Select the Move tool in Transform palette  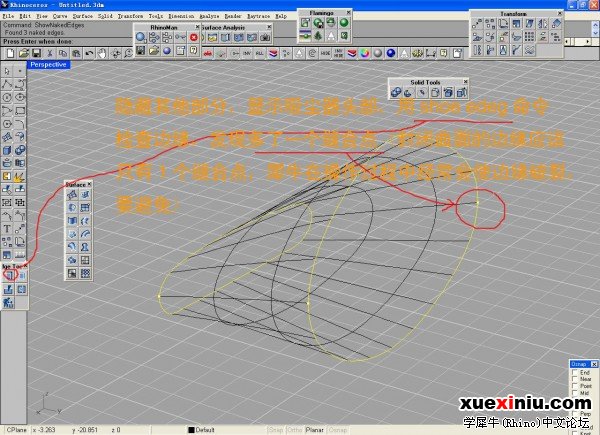coord(477,24)
